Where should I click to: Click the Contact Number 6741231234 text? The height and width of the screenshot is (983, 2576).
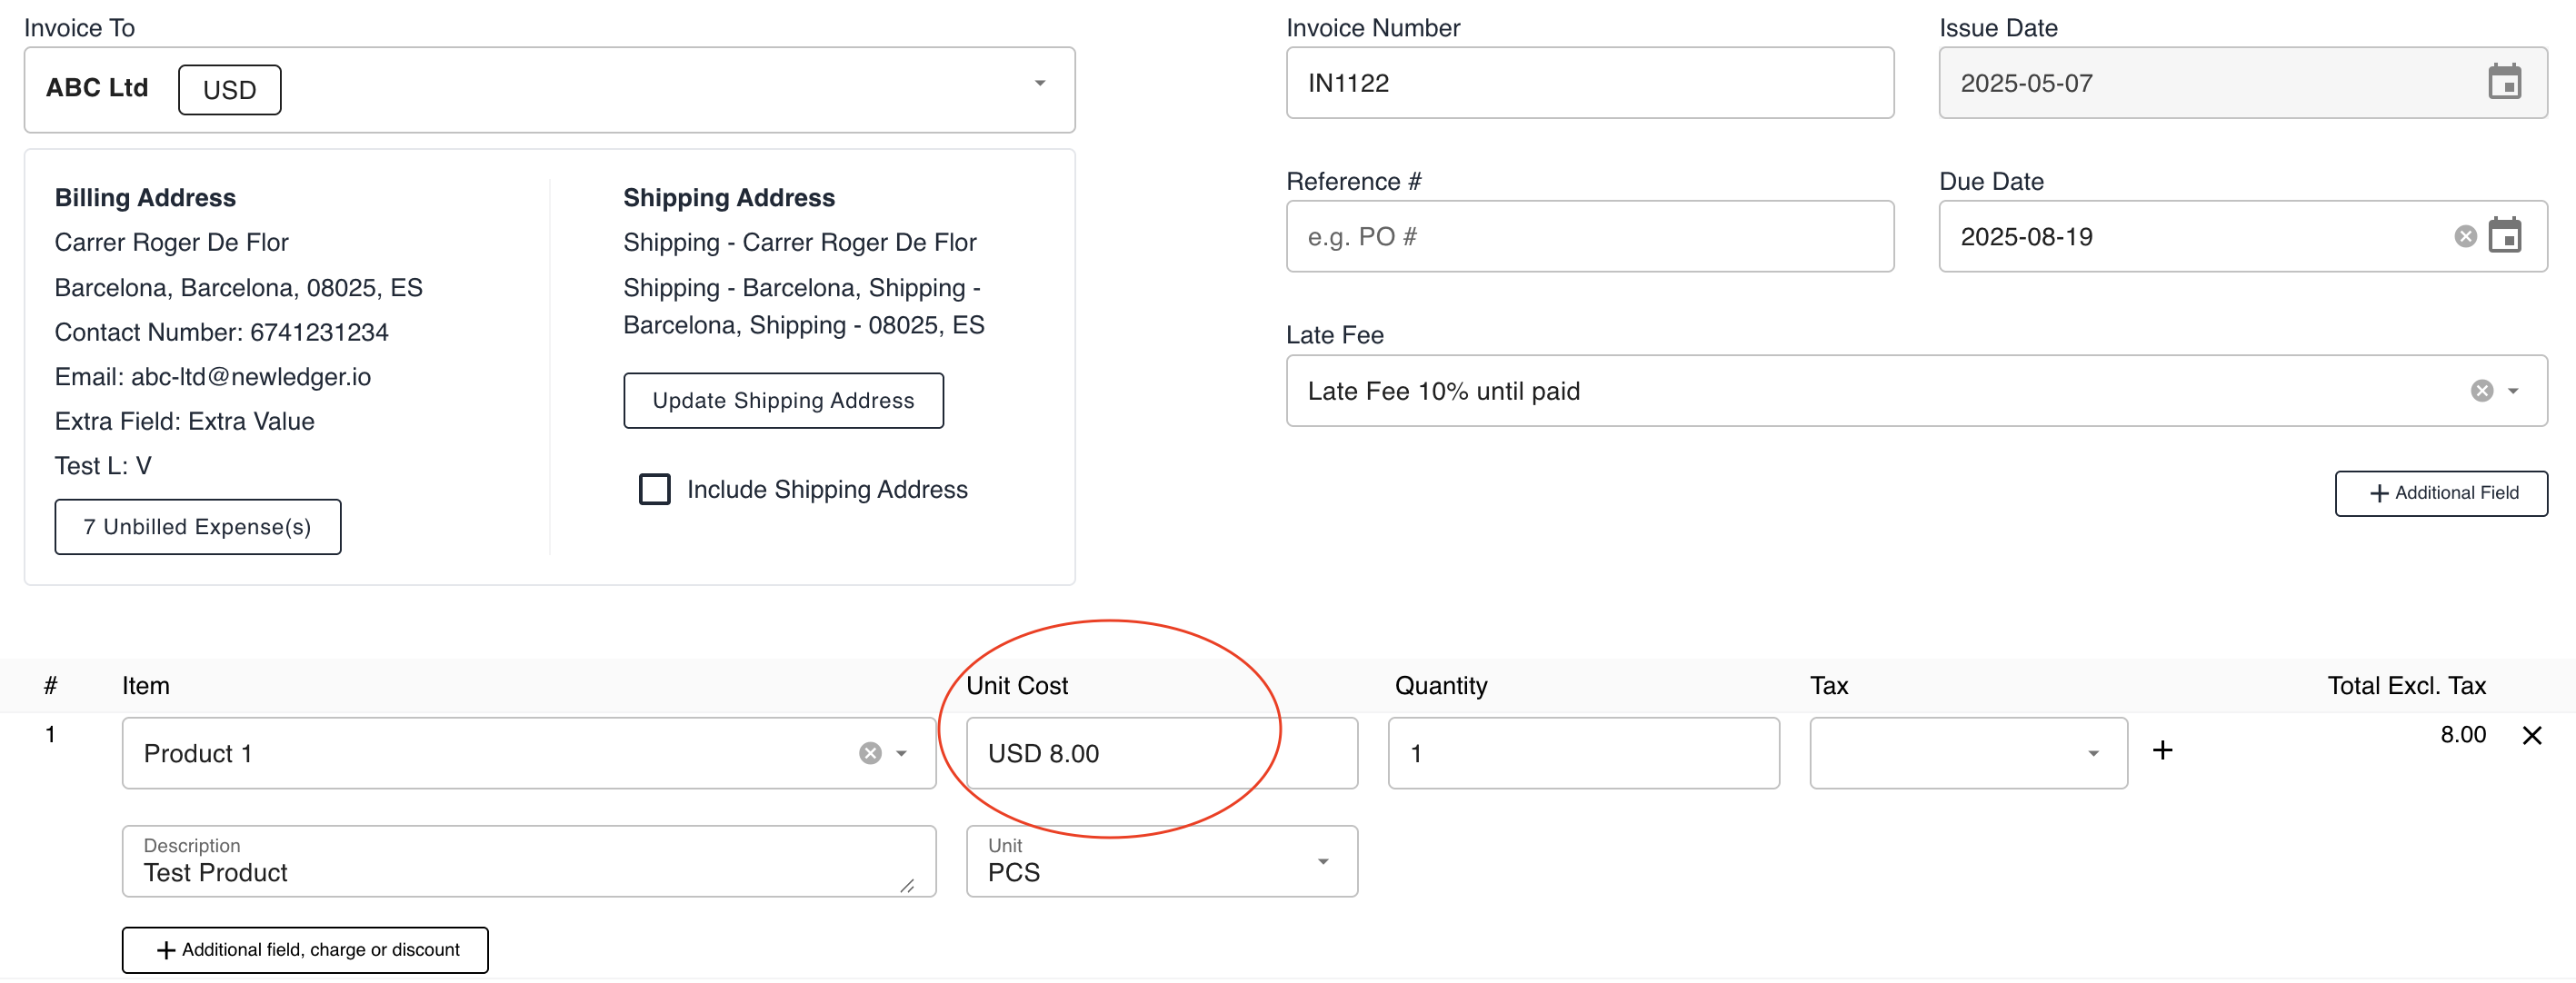click(221, 332)
